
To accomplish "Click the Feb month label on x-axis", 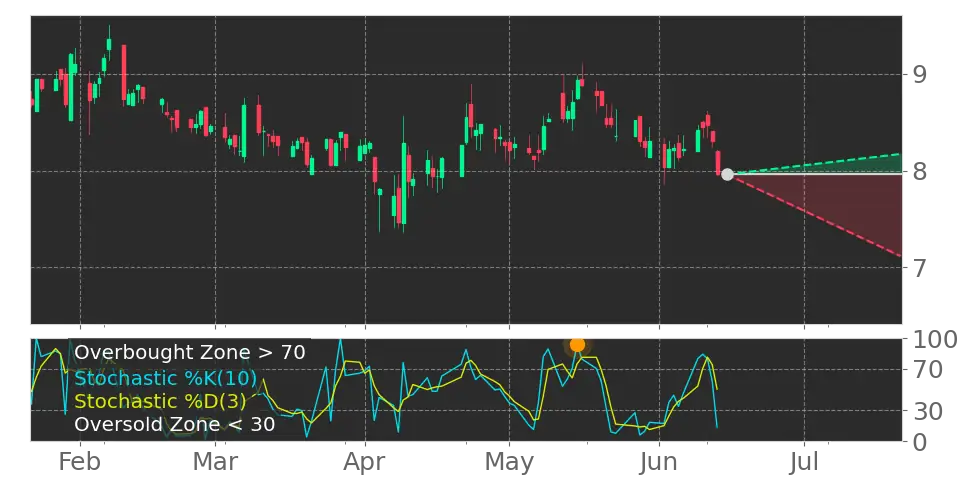I will (80, 462).
